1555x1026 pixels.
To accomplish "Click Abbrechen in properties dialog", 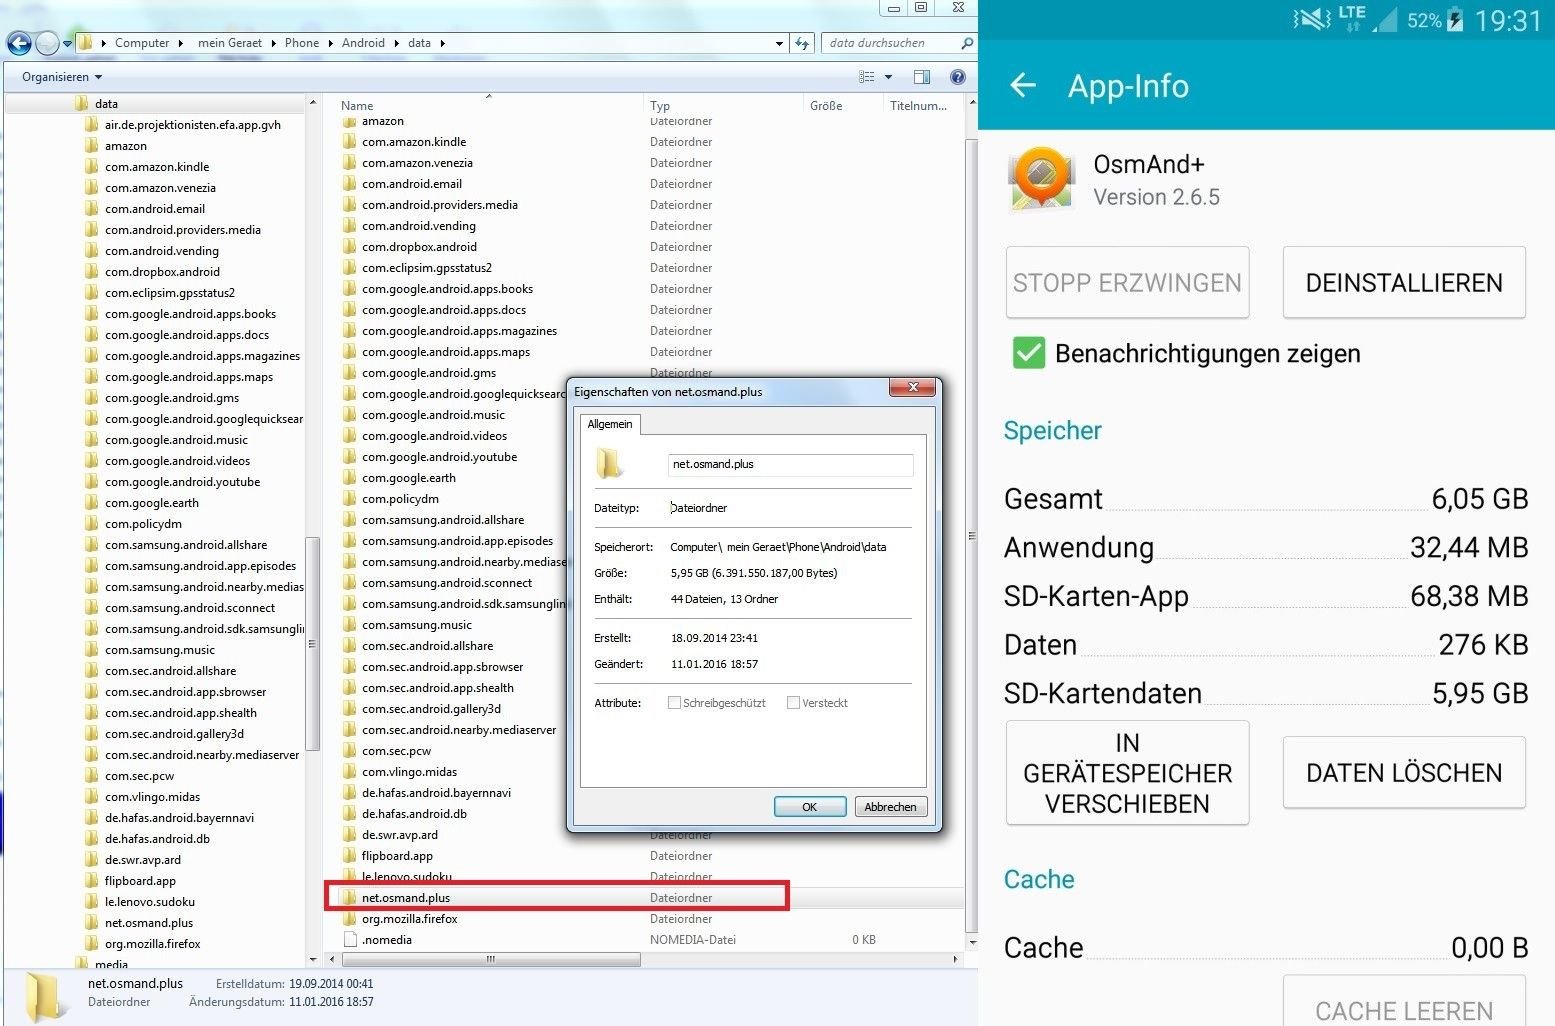I will coord(890,807).
